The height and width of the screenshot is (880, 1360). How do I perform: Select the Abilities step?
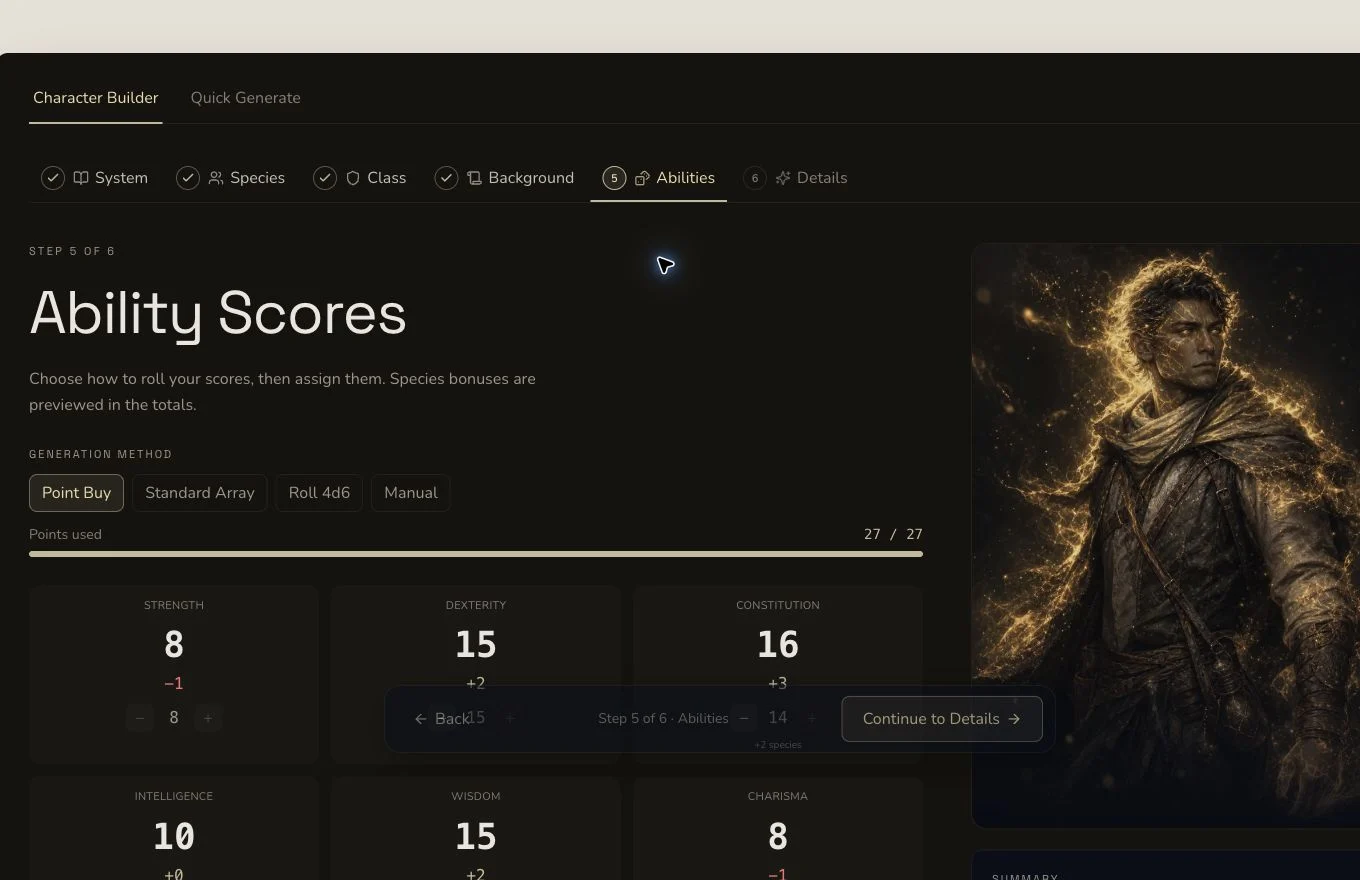point(659,178)
